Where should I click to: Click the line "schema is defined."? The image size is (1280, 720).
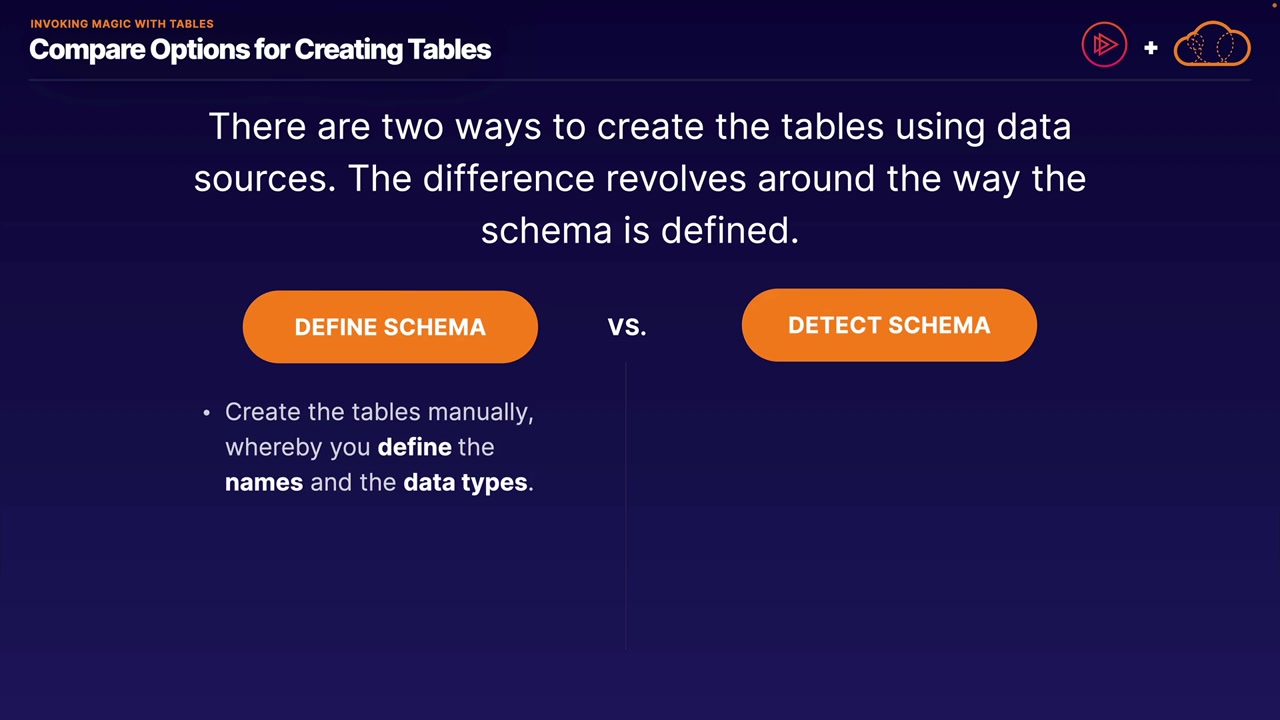click(x=640, y=230)
